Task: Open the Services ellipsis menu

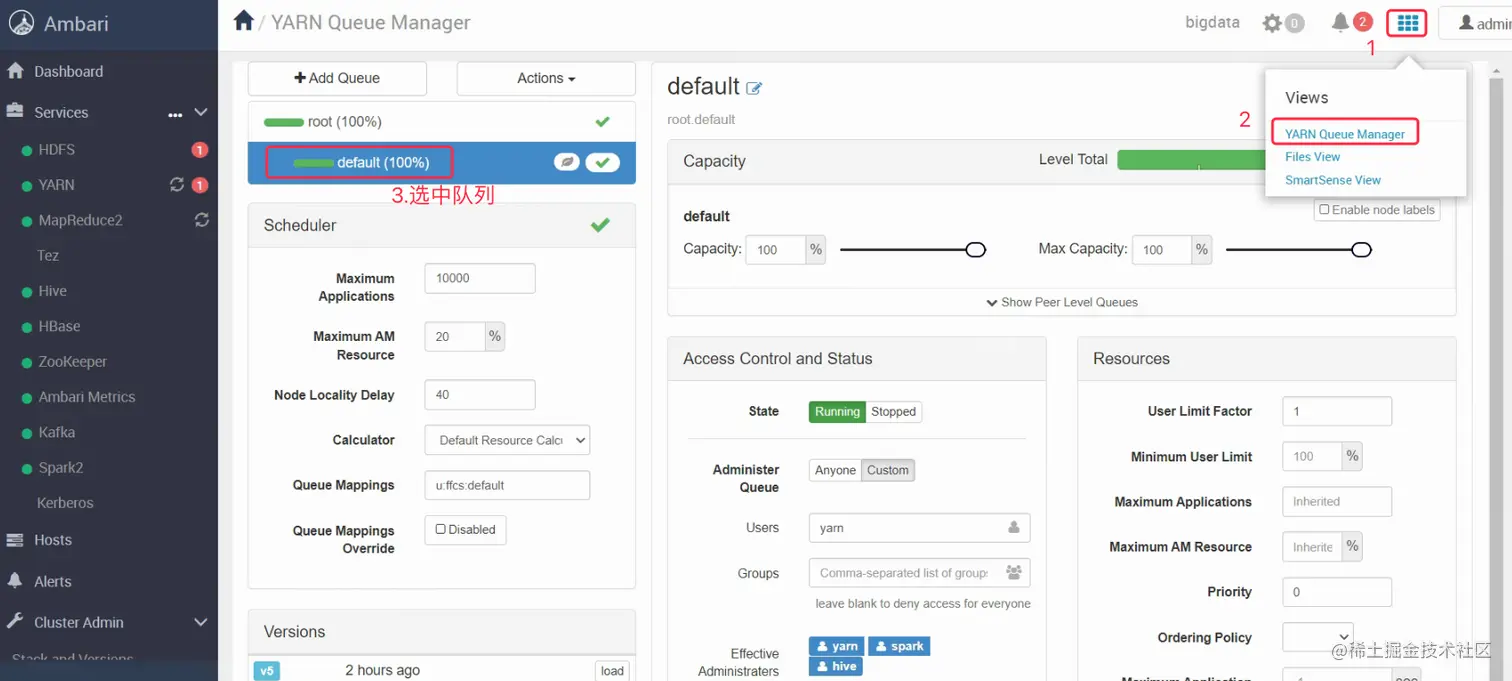Action: (175, 113)
